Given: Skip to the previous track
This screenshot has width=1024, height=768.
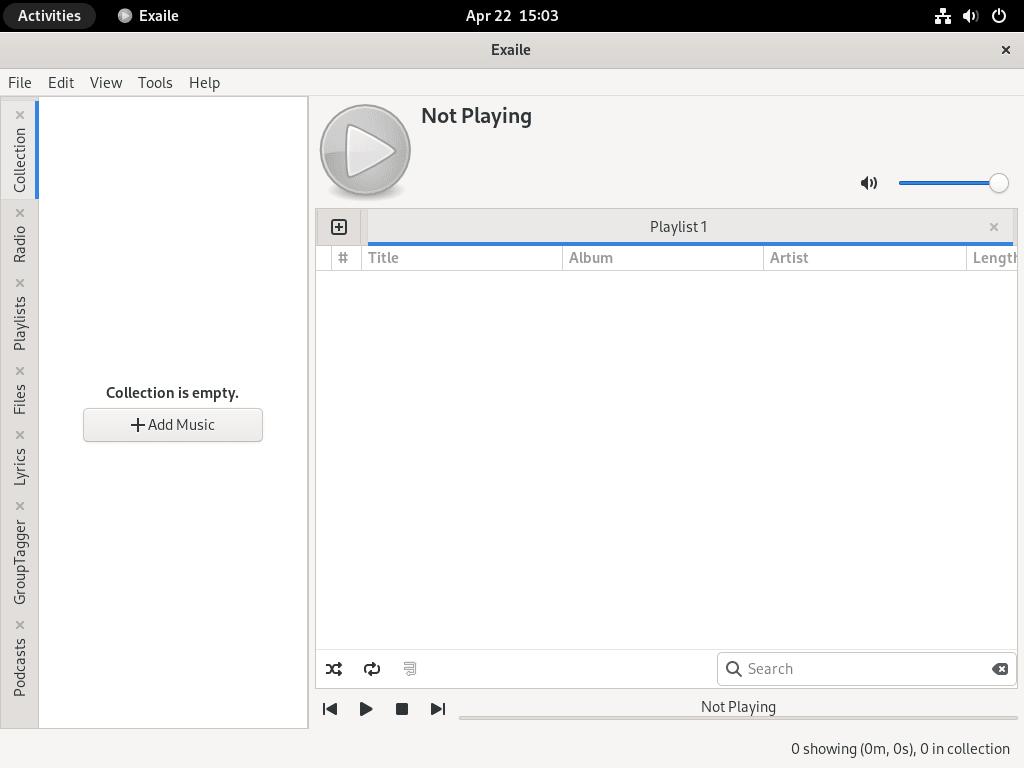Looking at the screenshot, I should click(330, 709).
